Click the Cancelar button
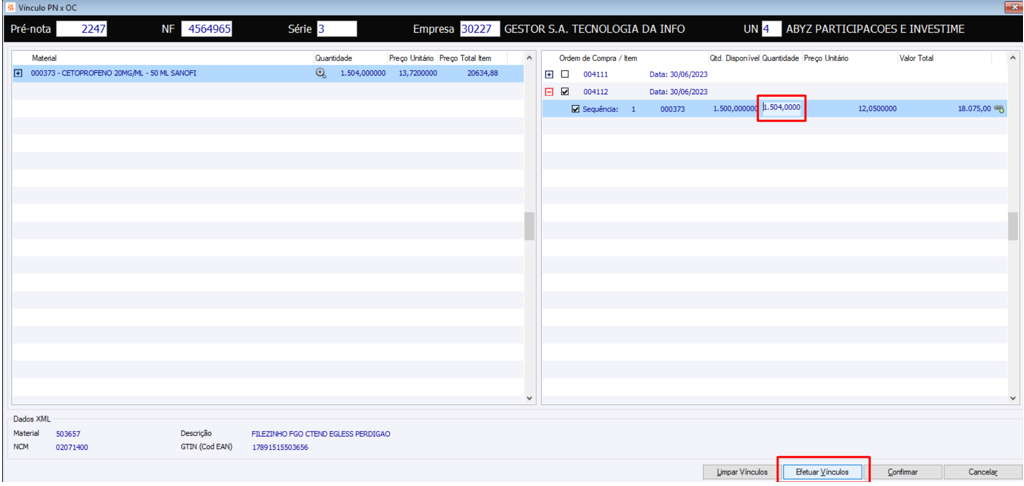Screen dimensions: 1024x486 [983, 472]
